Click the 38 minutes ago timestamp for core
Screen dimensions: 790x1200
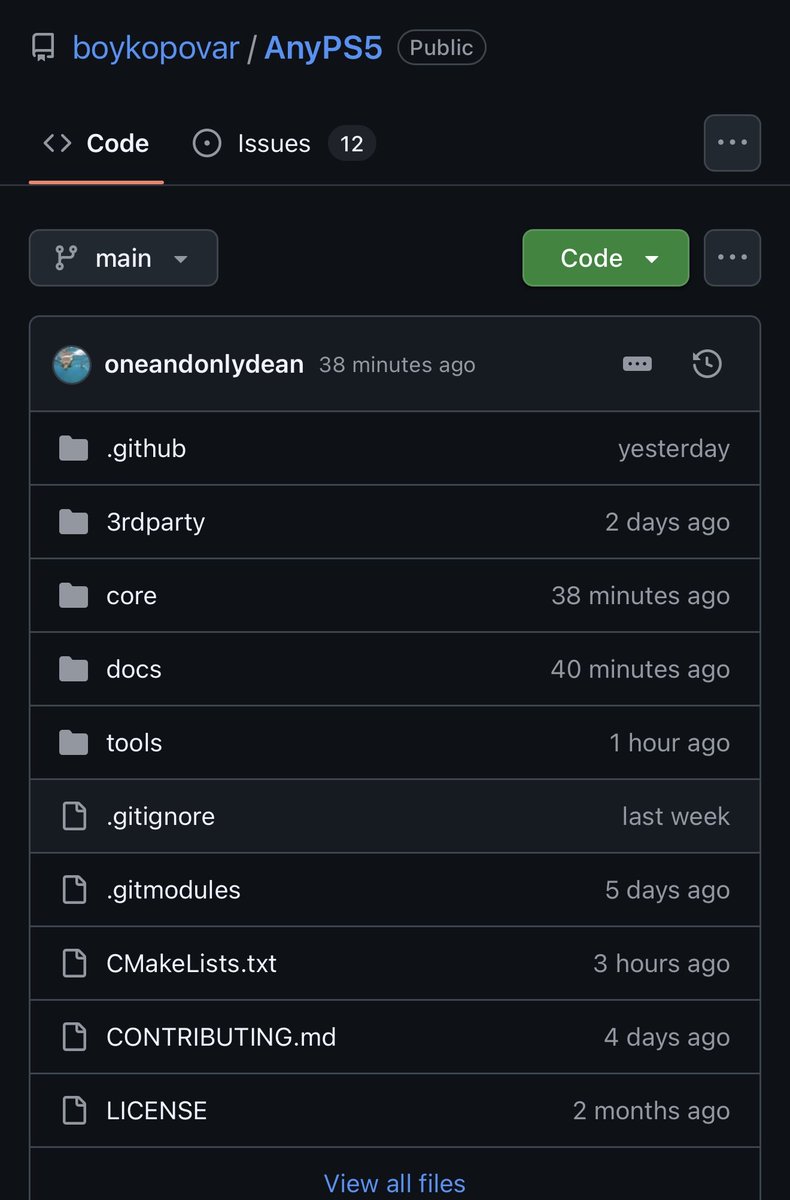640,596
